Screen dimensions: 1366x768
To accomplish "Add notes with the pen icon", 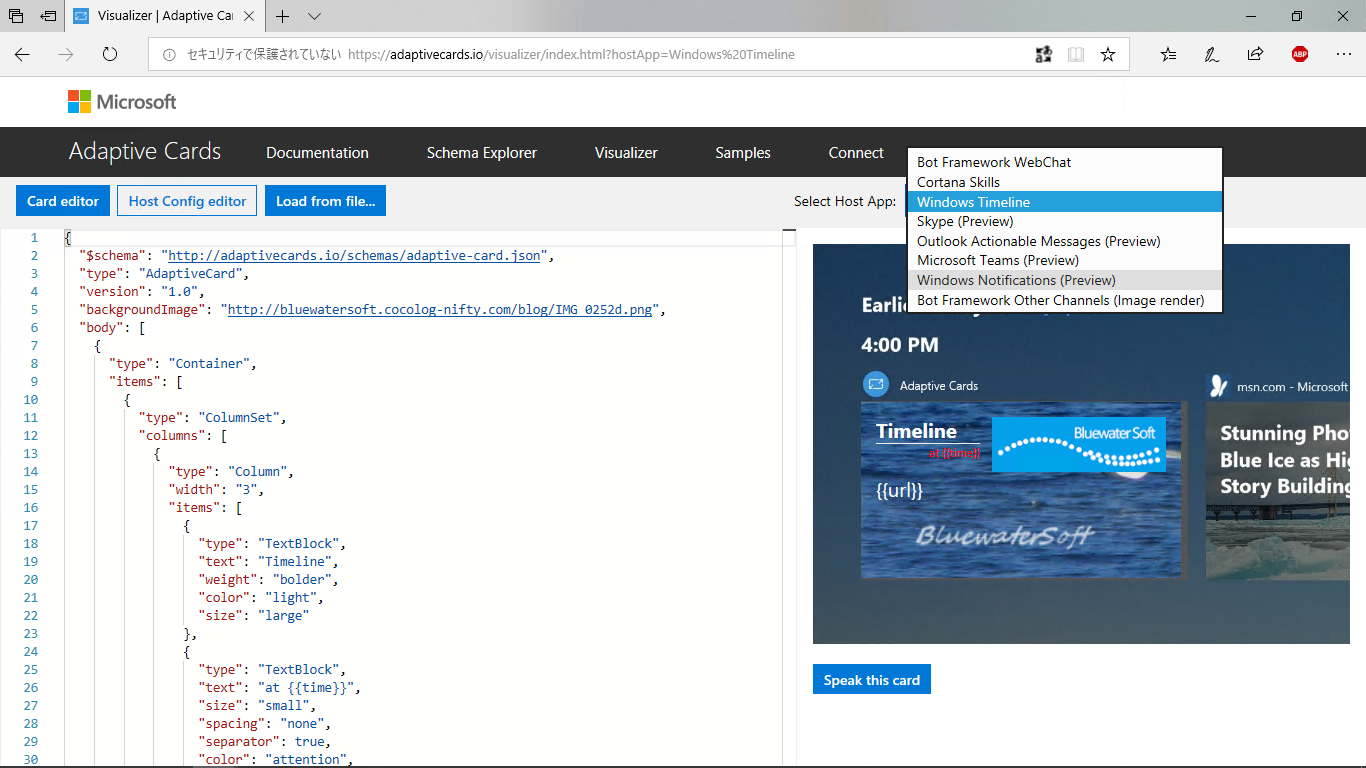I will pyautogui.click(x=1212, y=54).
